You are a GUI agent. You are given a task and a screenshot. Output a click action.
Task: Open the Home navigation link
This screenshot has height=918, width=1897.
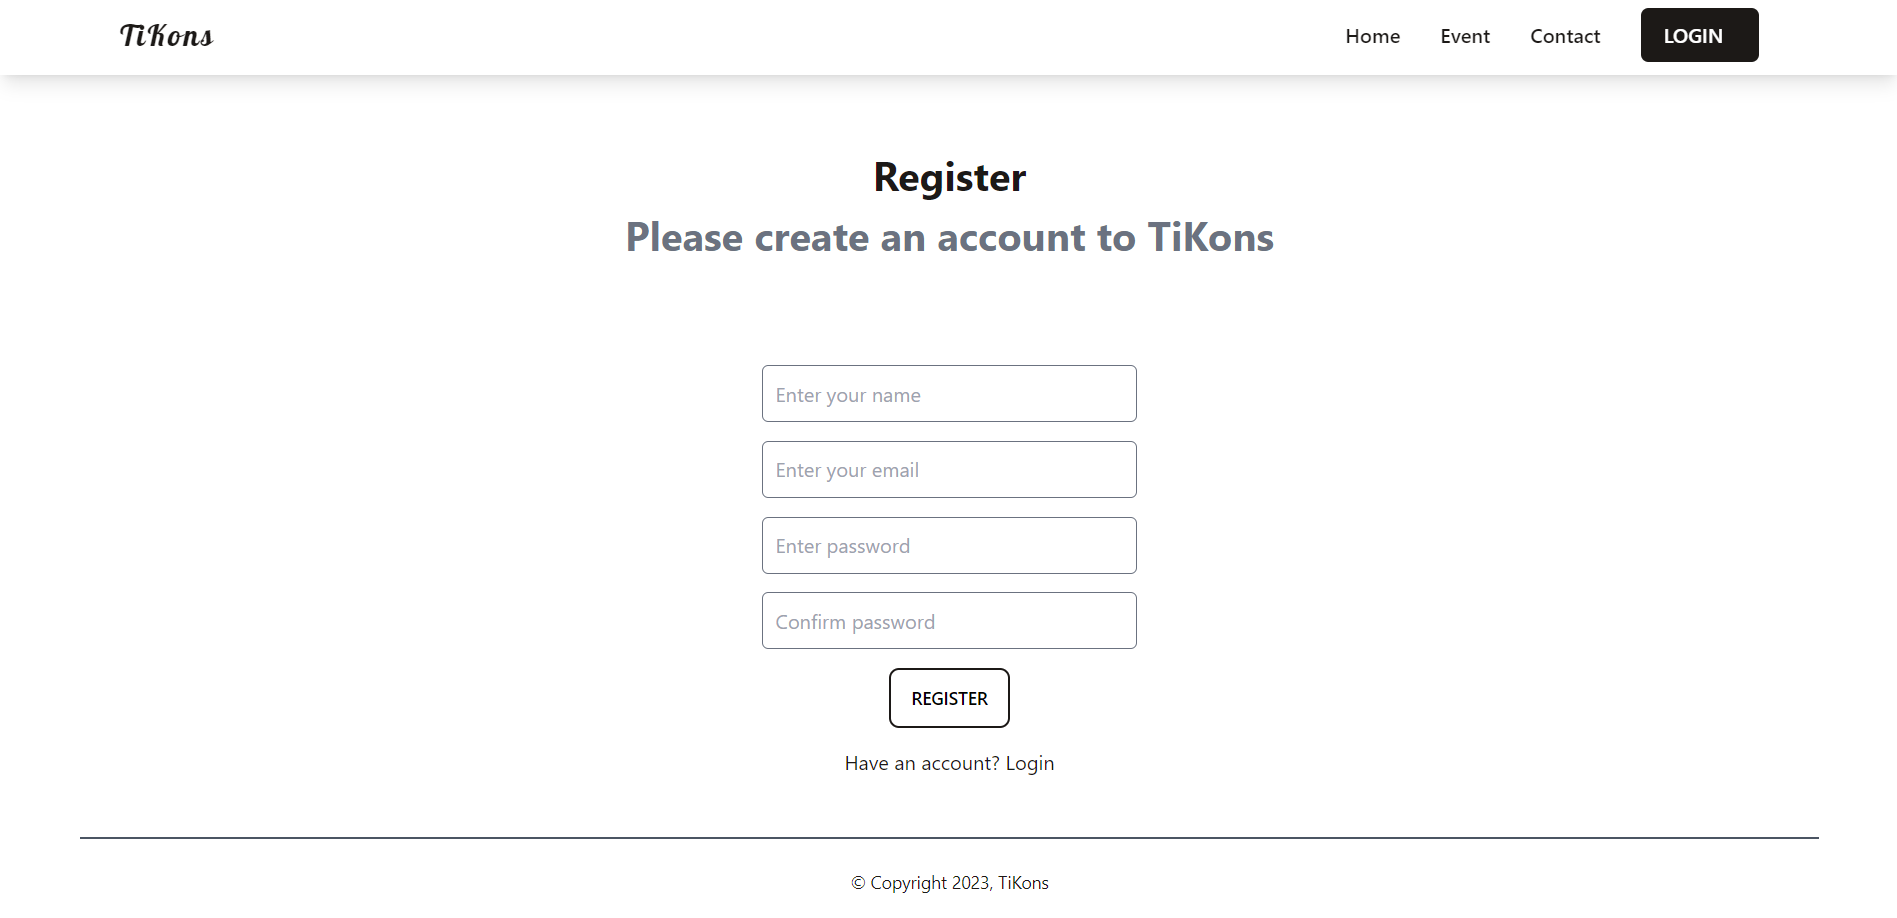[1372, 36]
